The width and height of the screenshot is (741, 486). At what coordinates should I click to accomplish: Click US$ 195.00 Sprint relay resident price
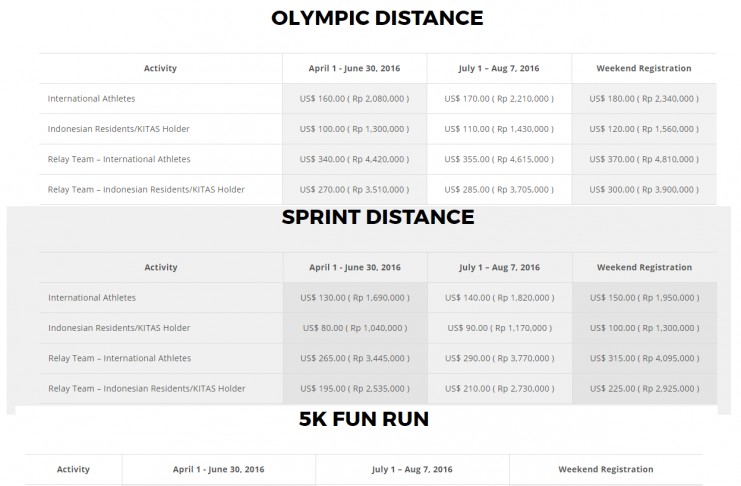tap(355, 389)
